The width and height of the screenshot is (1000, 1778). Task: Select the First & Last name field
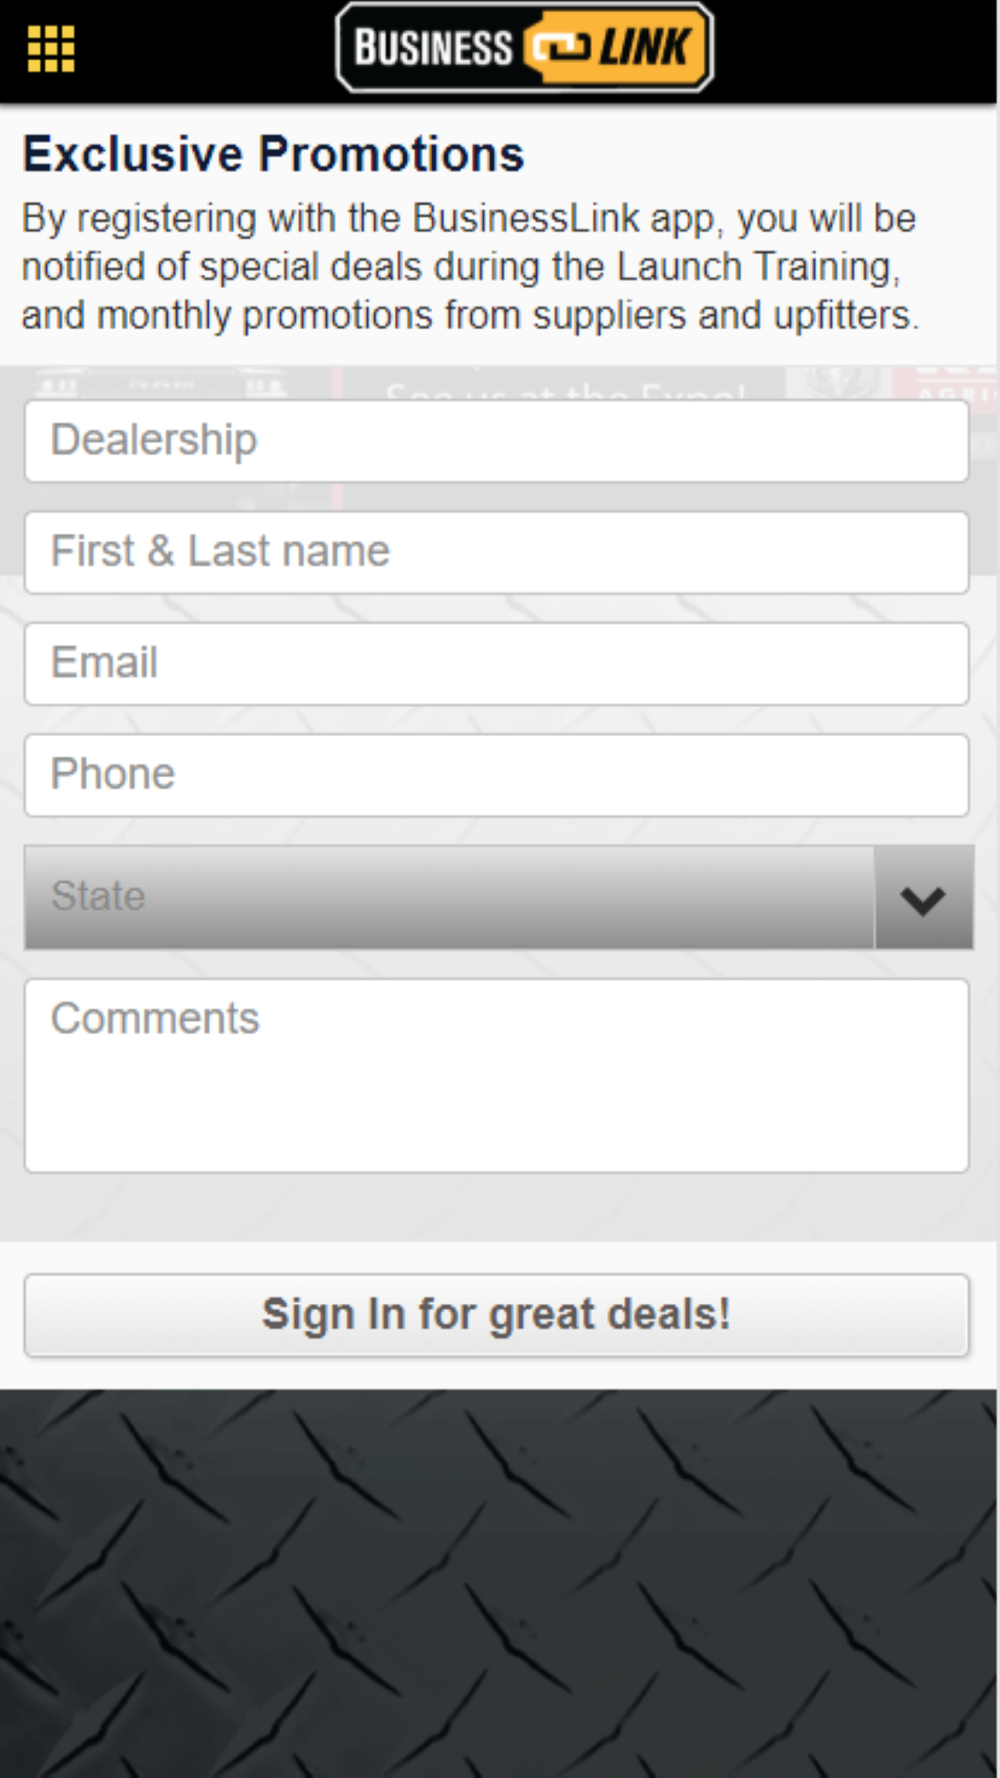click(496, 552)
